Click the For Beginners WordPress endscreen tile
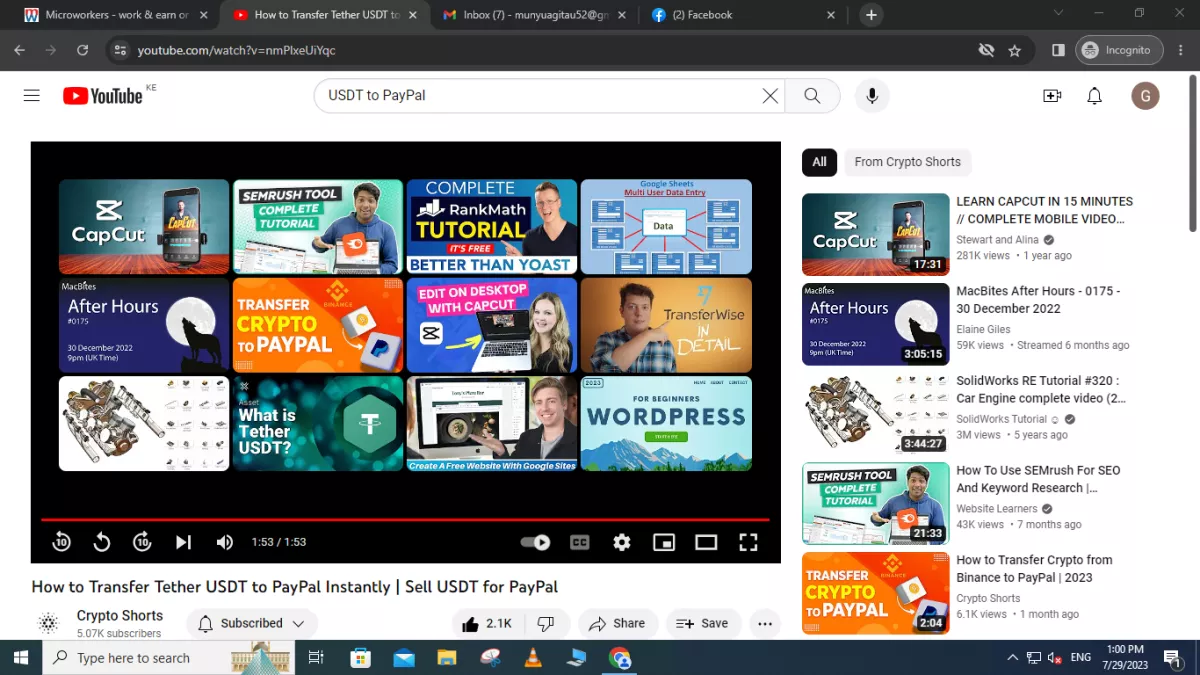This screenshot has width=1200, height=675. [666, 423]
